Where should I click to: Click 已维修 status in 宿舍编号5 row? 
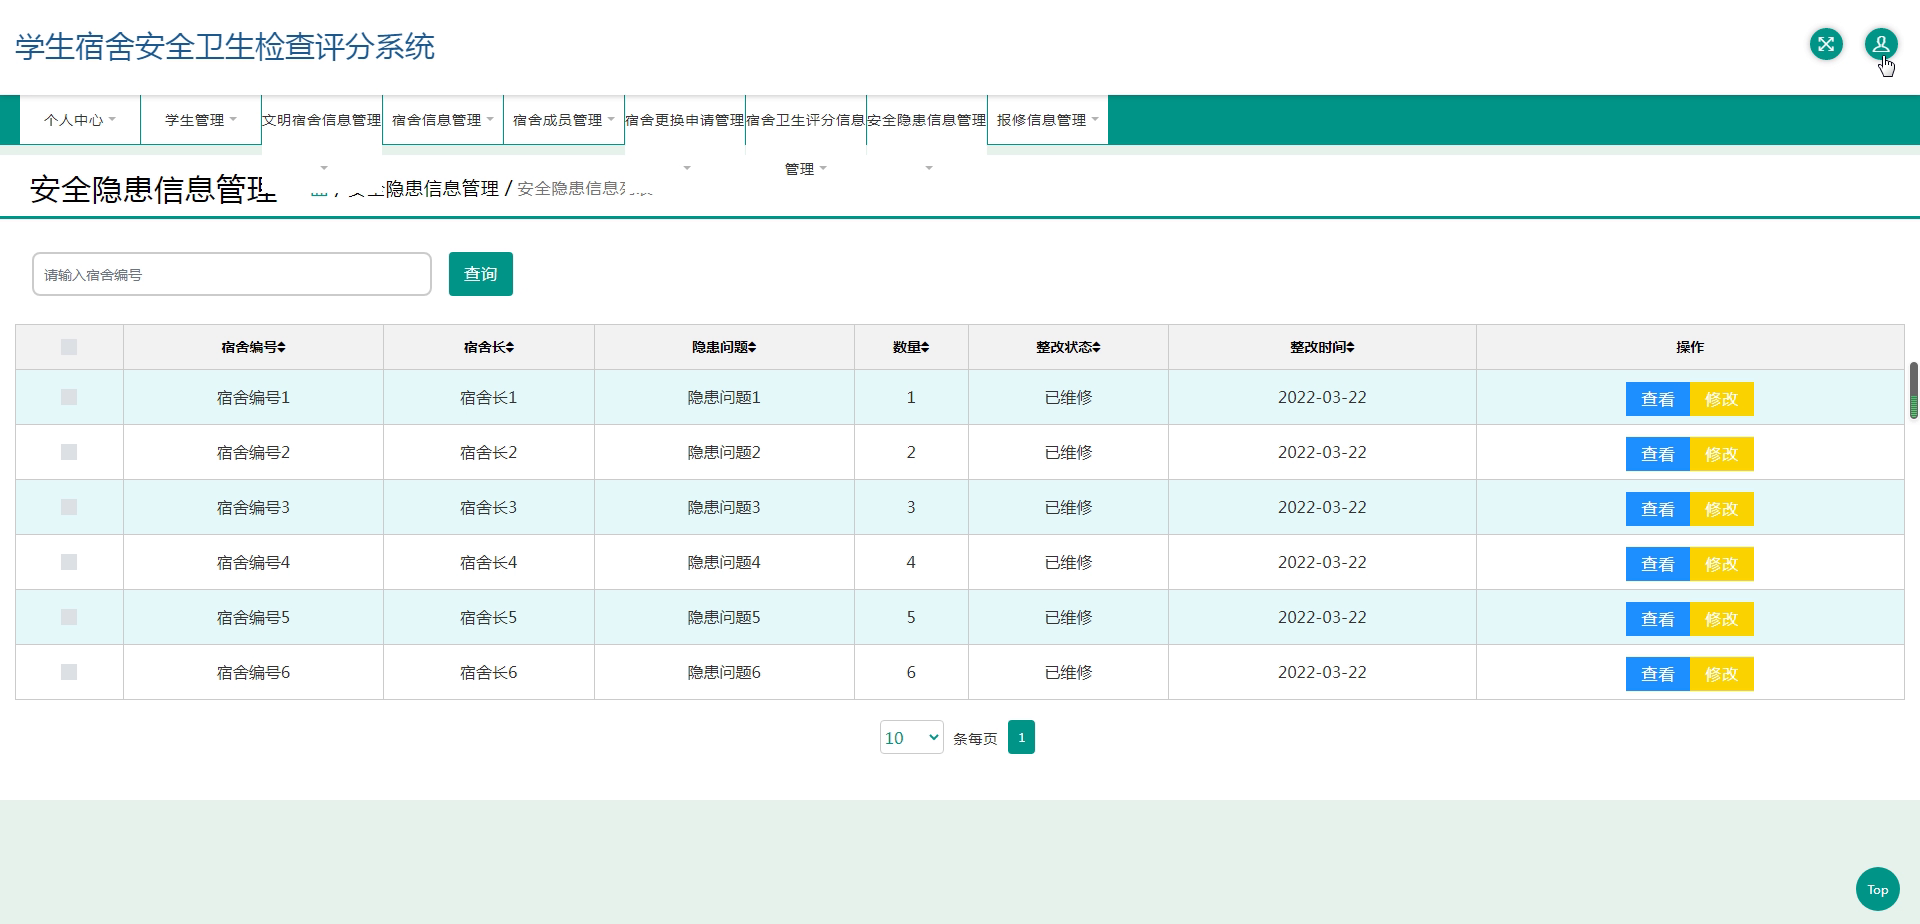(1068, 617)
